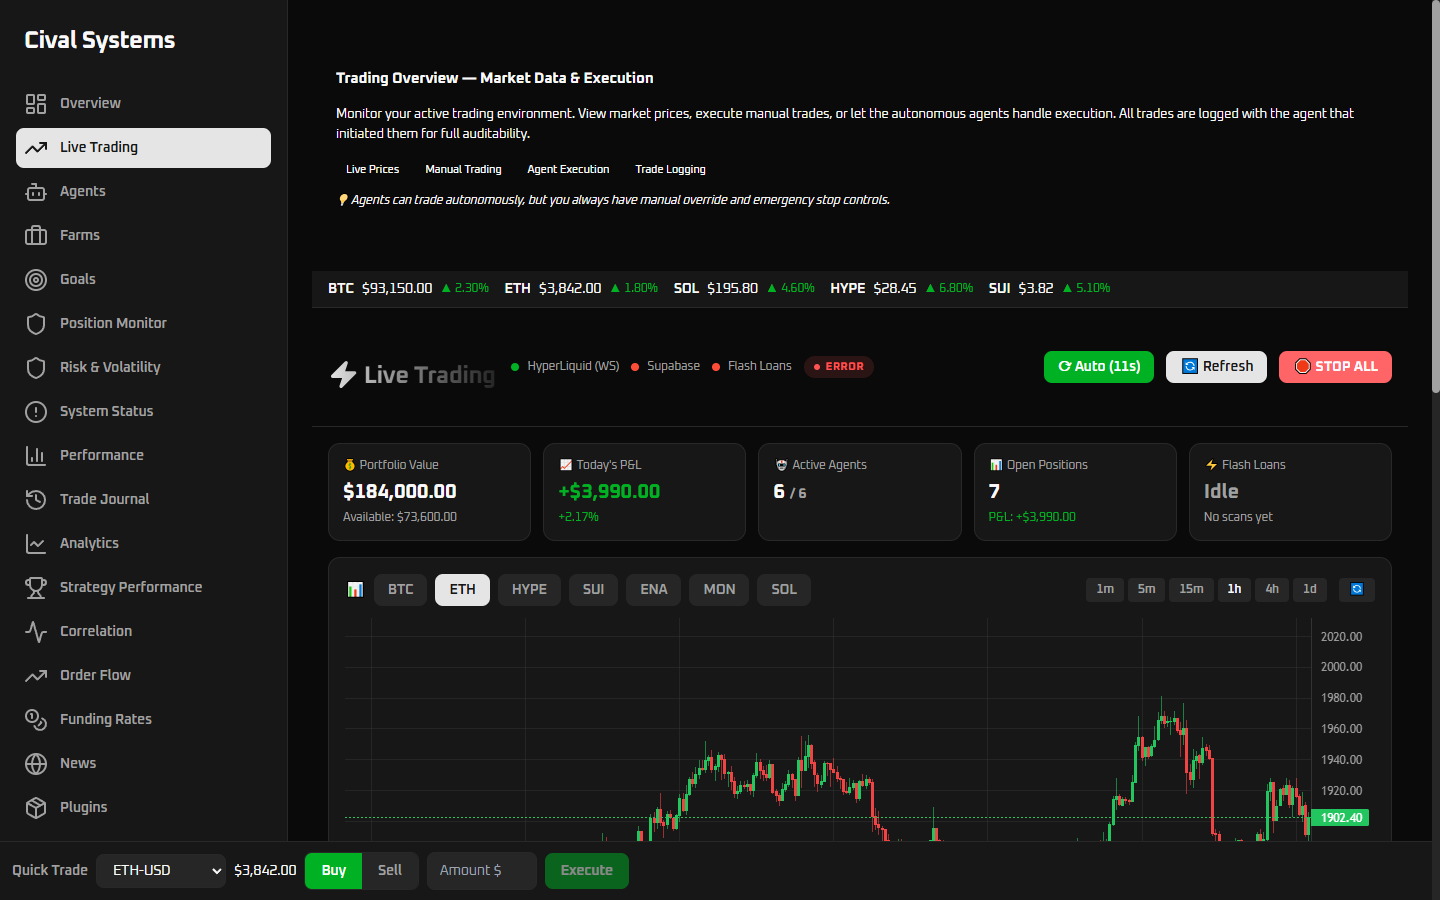Image resolution: width=1440 pixels, height=900 pixels.
Task: Click the Risk & Volatility shield icon
Action: tap(36, 368)
